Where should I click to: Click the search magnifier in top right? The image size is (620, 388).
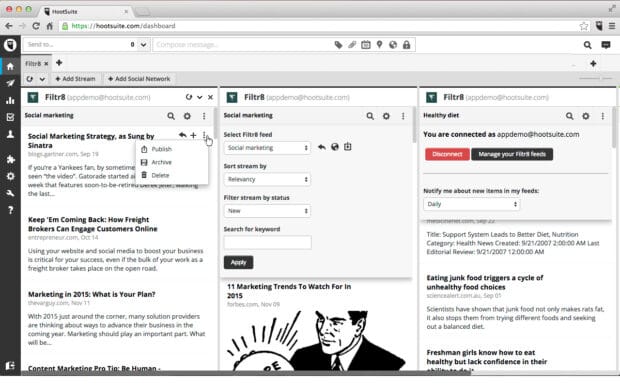[x=588, y=45]
